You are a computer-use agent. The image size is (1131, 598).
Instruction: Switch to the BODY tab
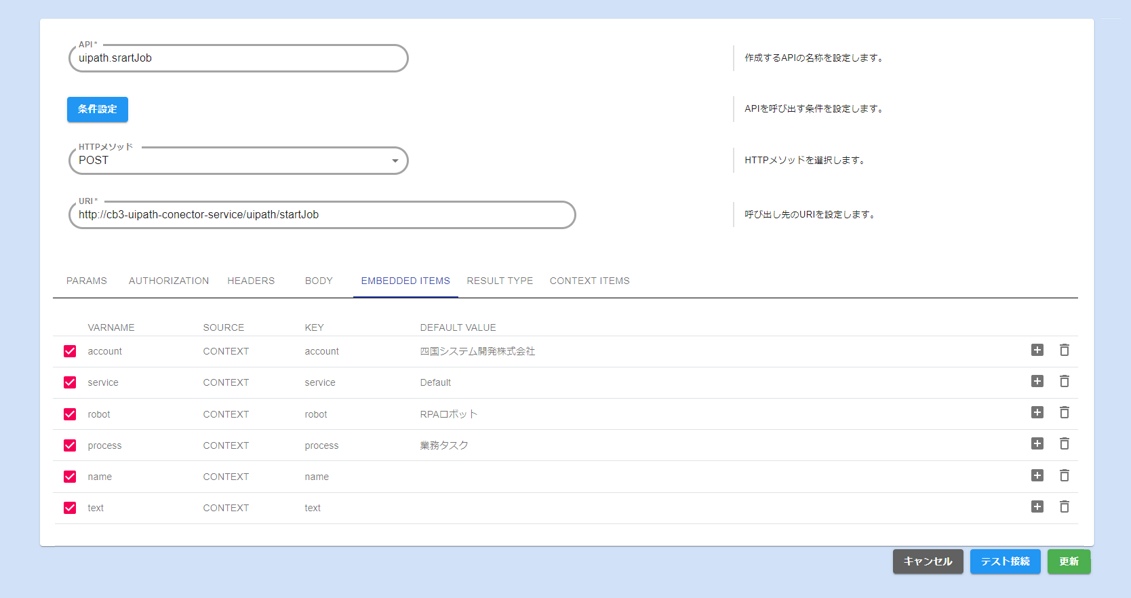(x=318, y=281)
